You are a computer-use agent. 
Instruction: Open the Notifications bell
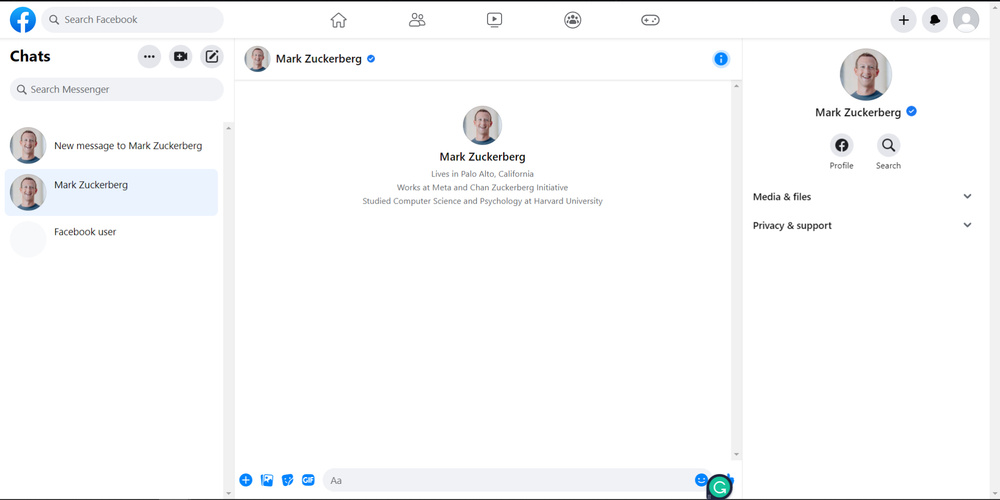[935, 20]
